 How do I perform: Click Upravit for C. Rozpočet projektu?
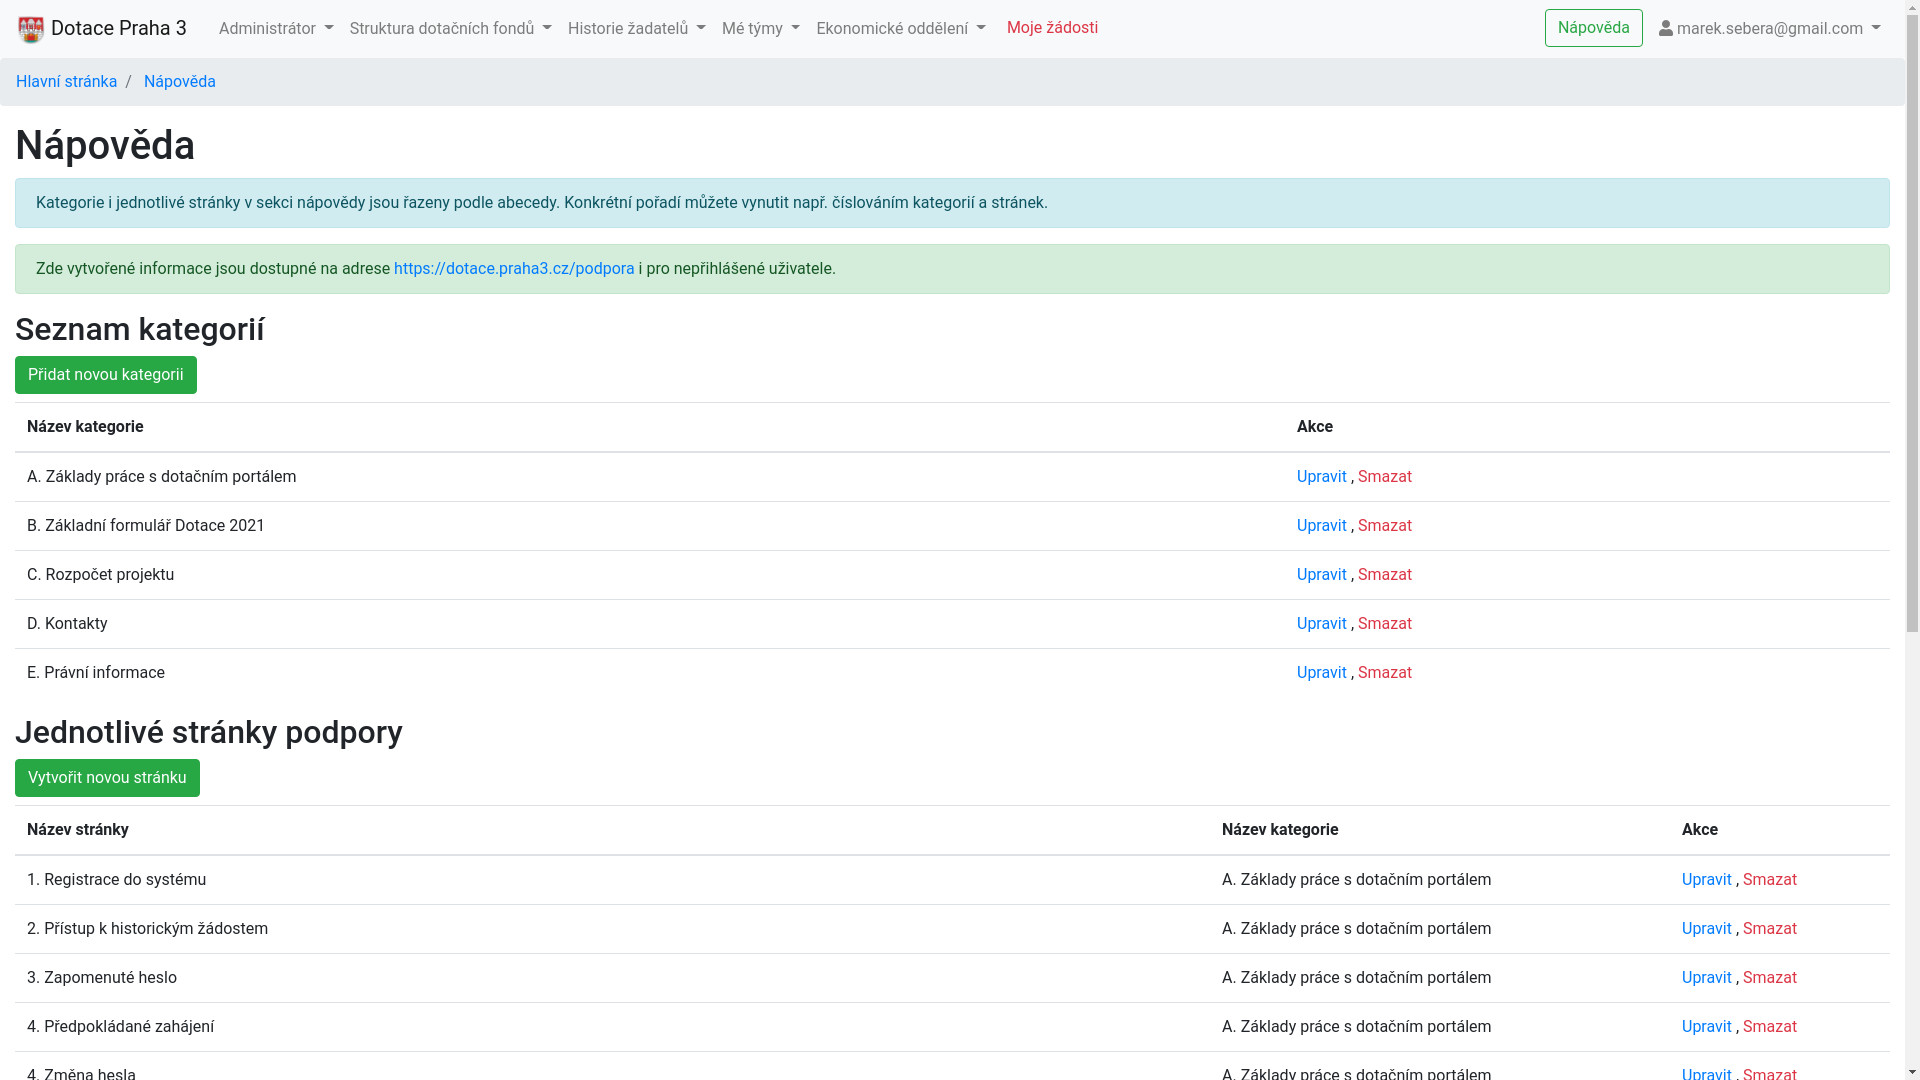point(1321,575)
